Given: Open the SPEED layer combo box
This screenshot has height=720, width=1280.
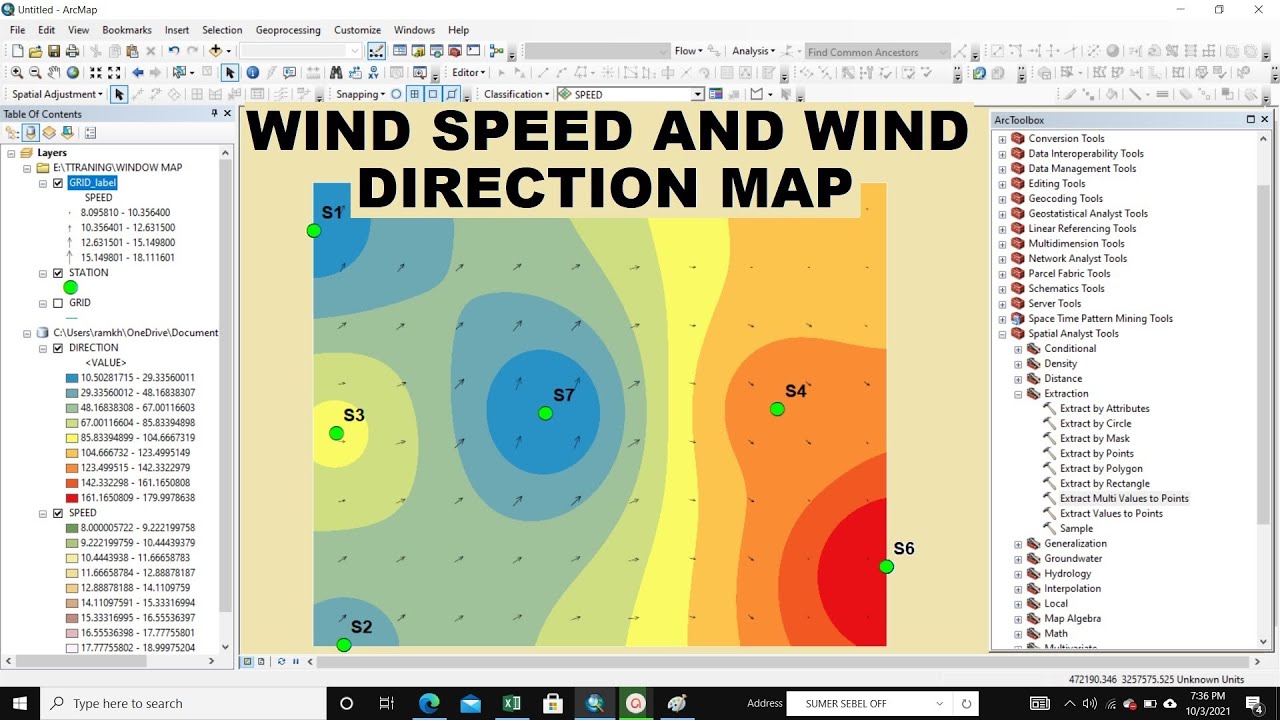Looking at the screenshot, I should click(631, 94).
